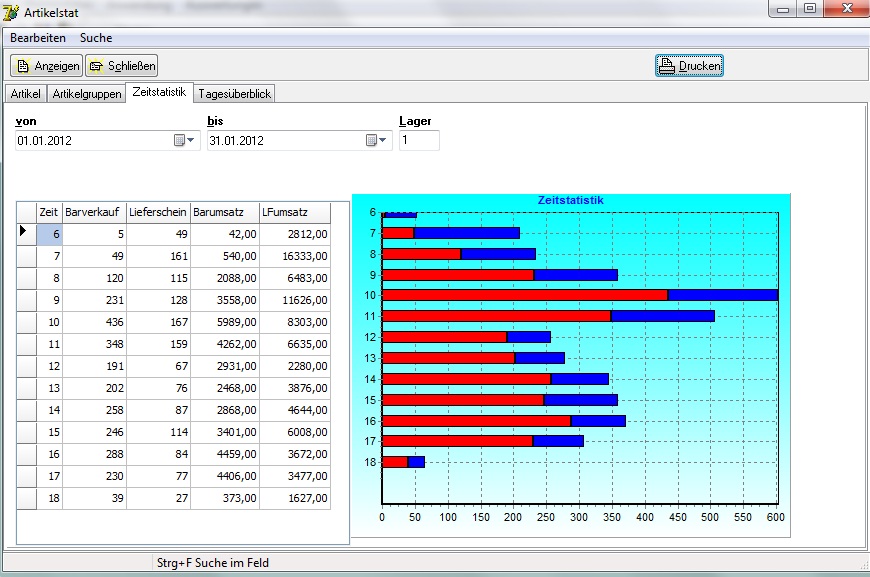Print statistics using Drucken button
The image size is (870, 577).
coord(689,66)
